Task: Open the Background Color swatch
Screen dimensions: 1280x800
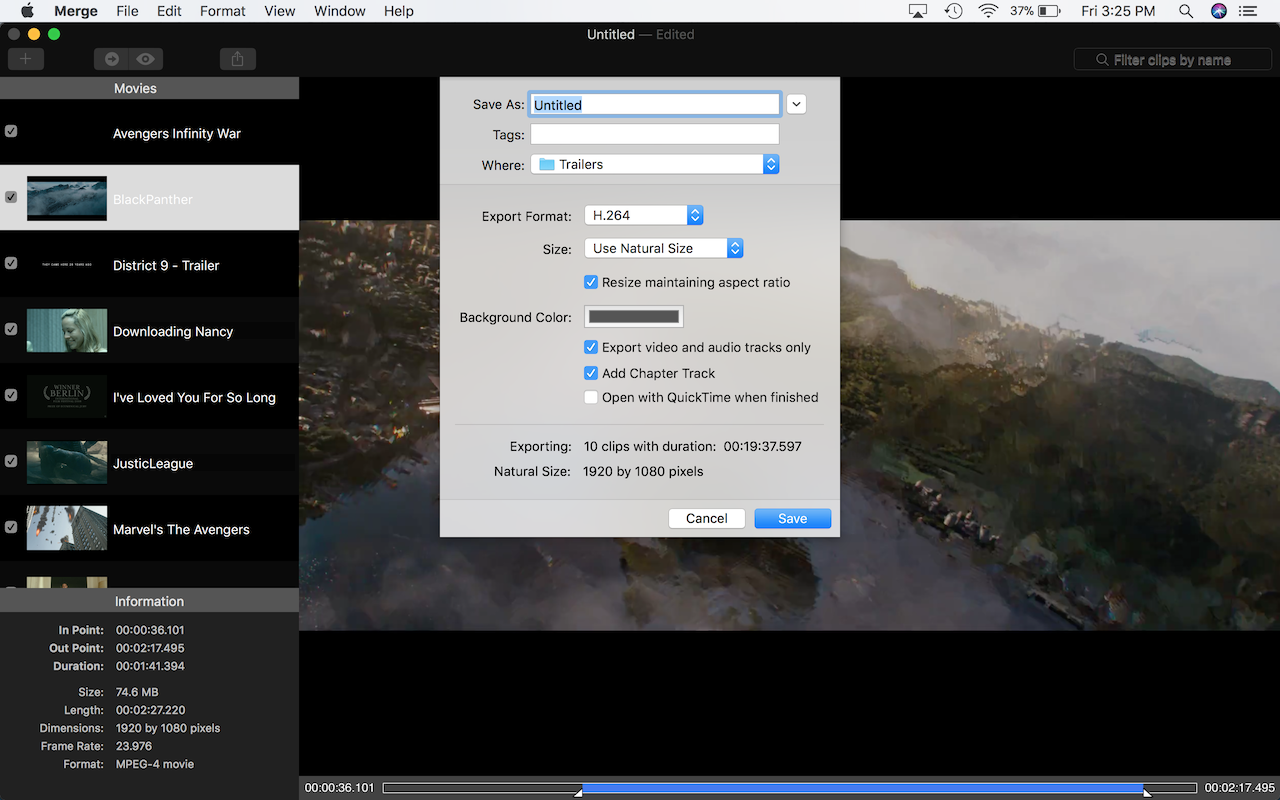Action: click(634, 317)
